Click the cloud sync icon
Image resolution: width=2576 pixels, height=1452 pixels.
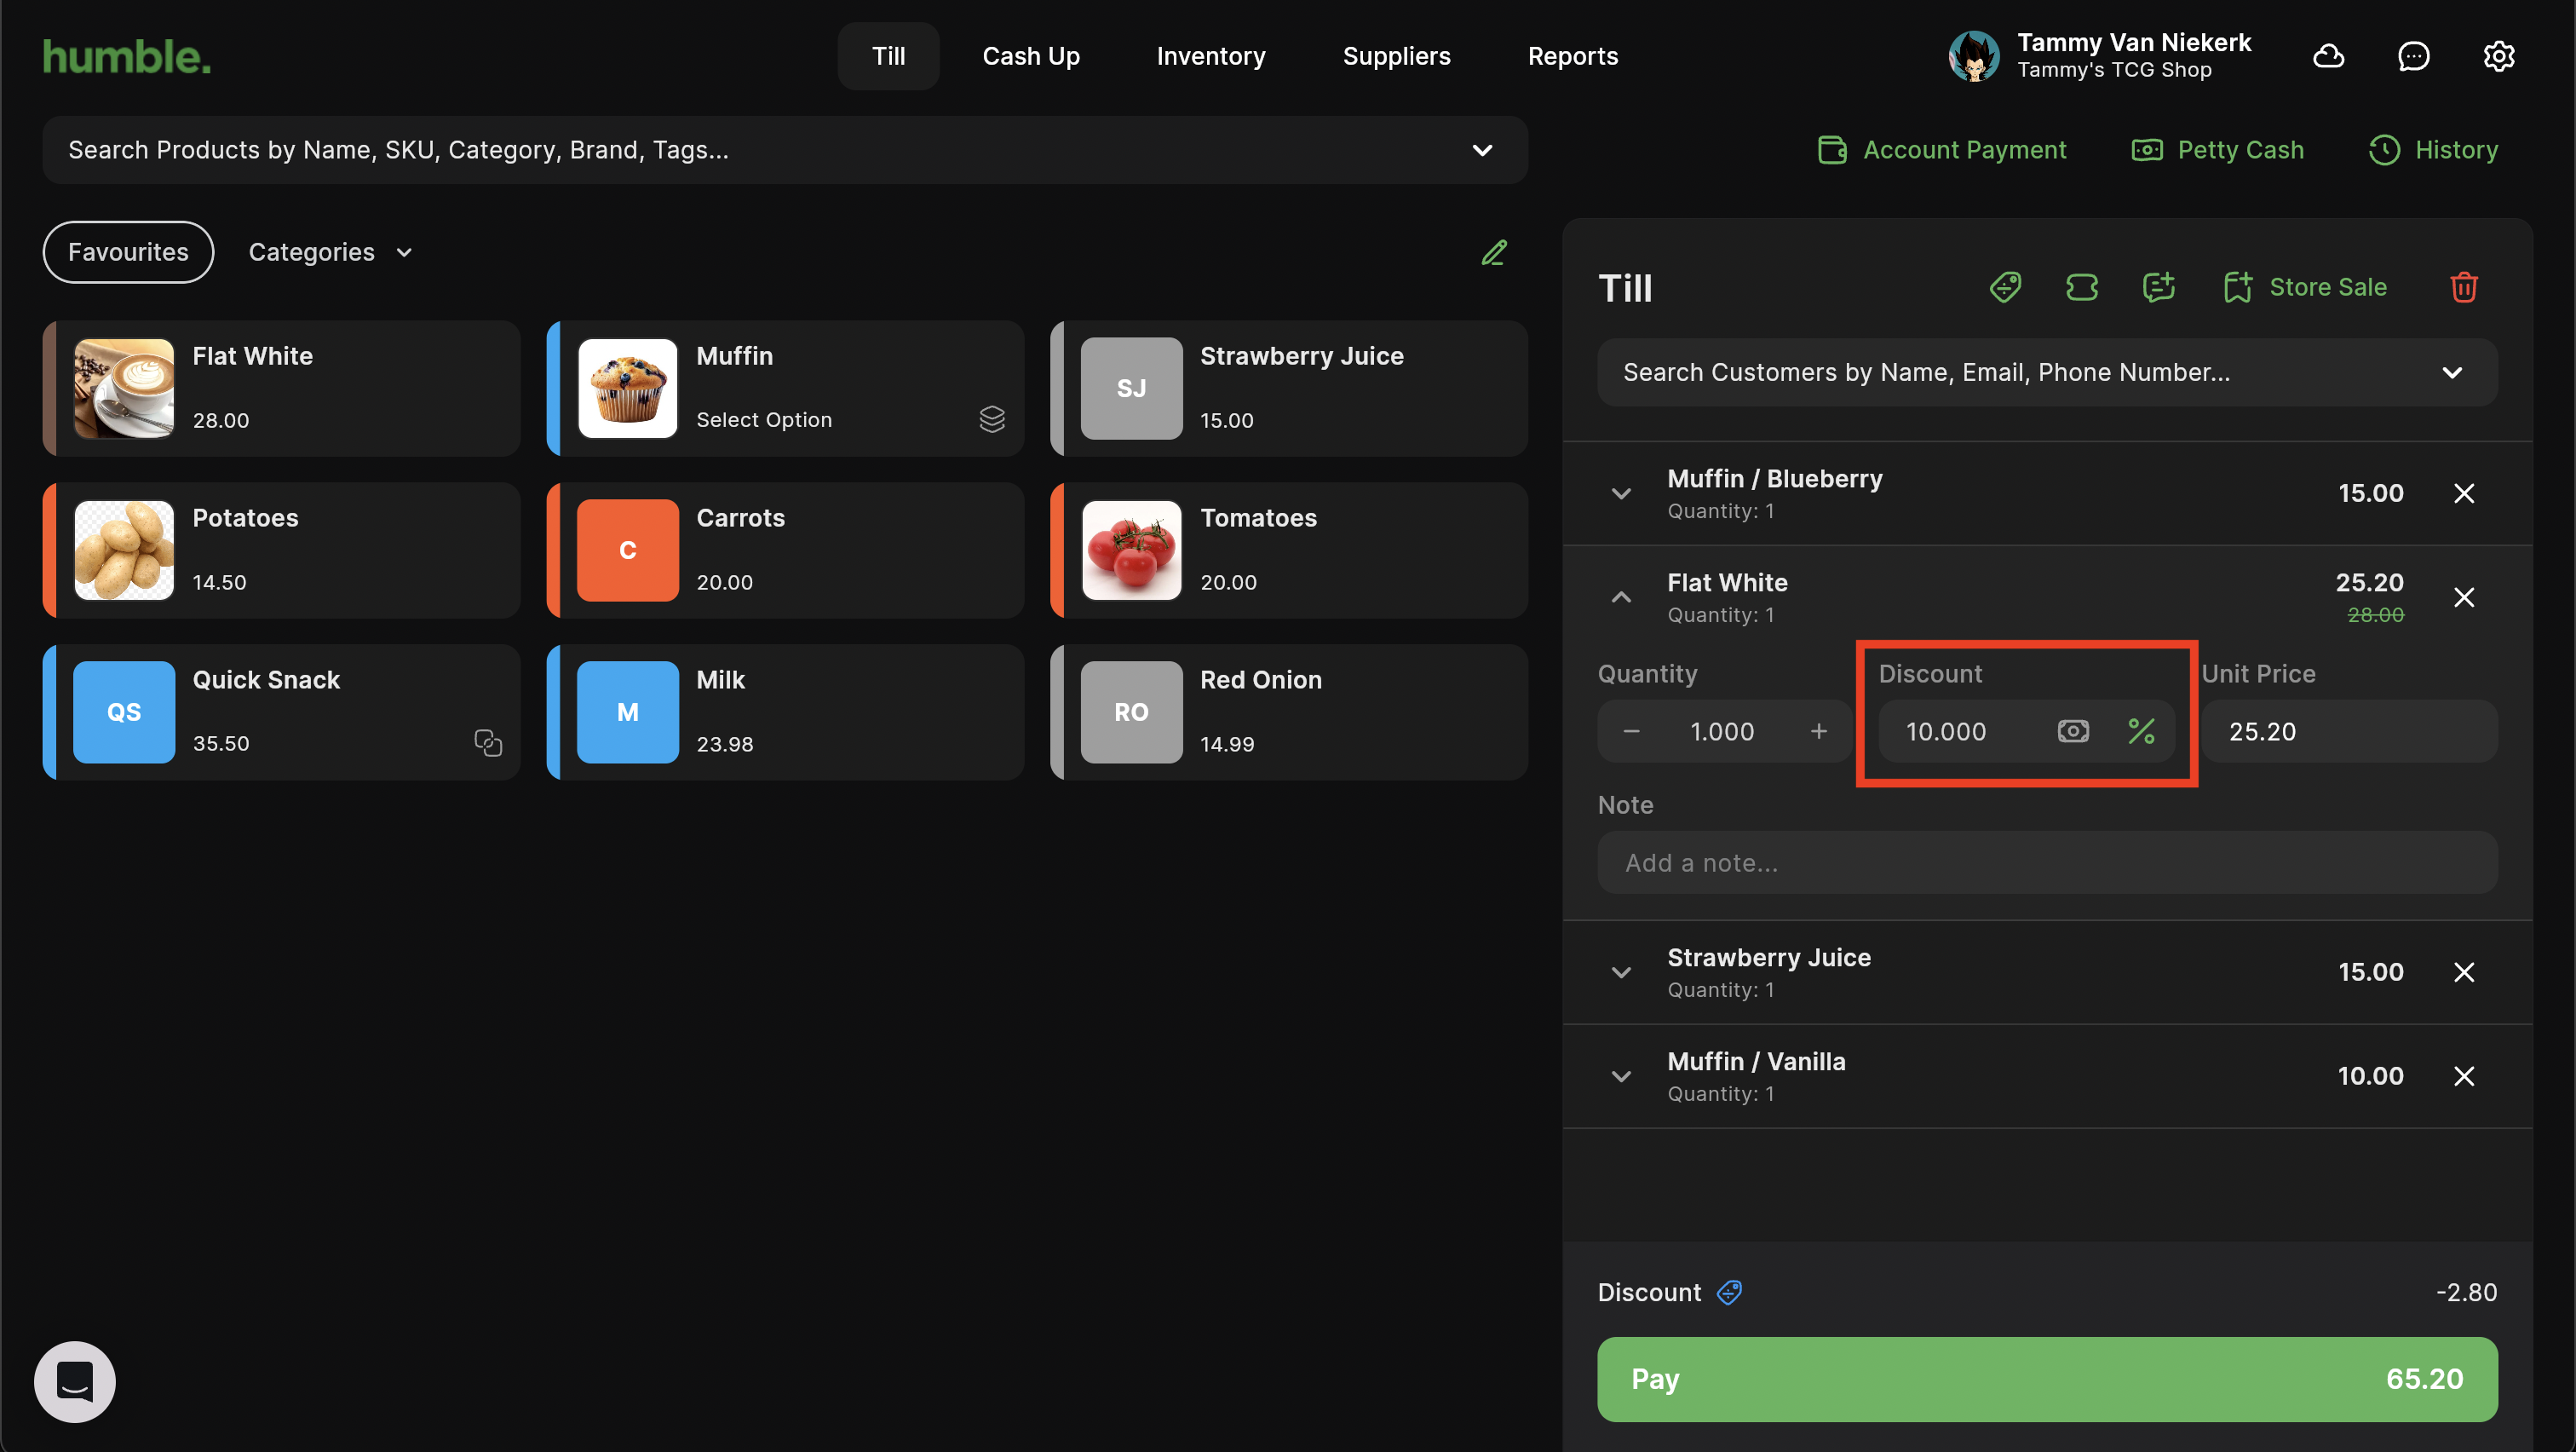2328,56
